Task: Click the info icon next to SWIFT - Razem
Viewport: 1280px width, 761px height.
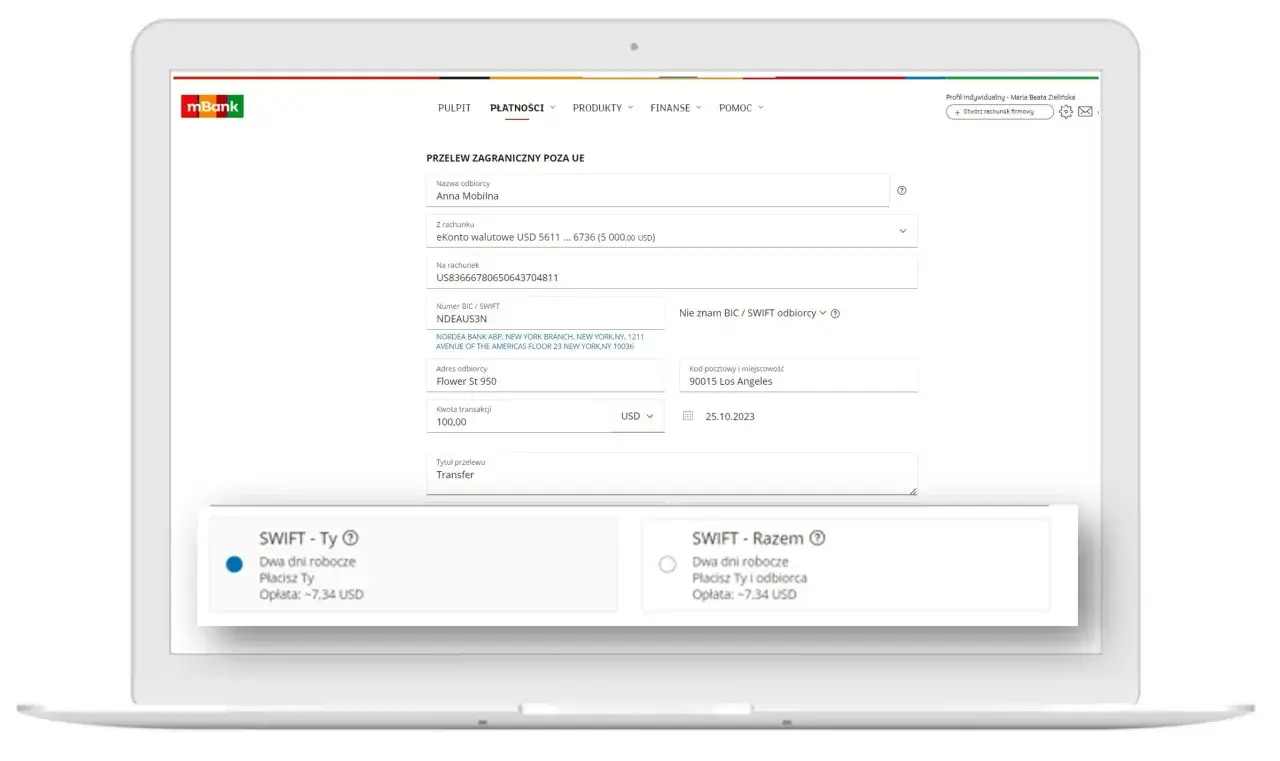Action: pos(817,538)
